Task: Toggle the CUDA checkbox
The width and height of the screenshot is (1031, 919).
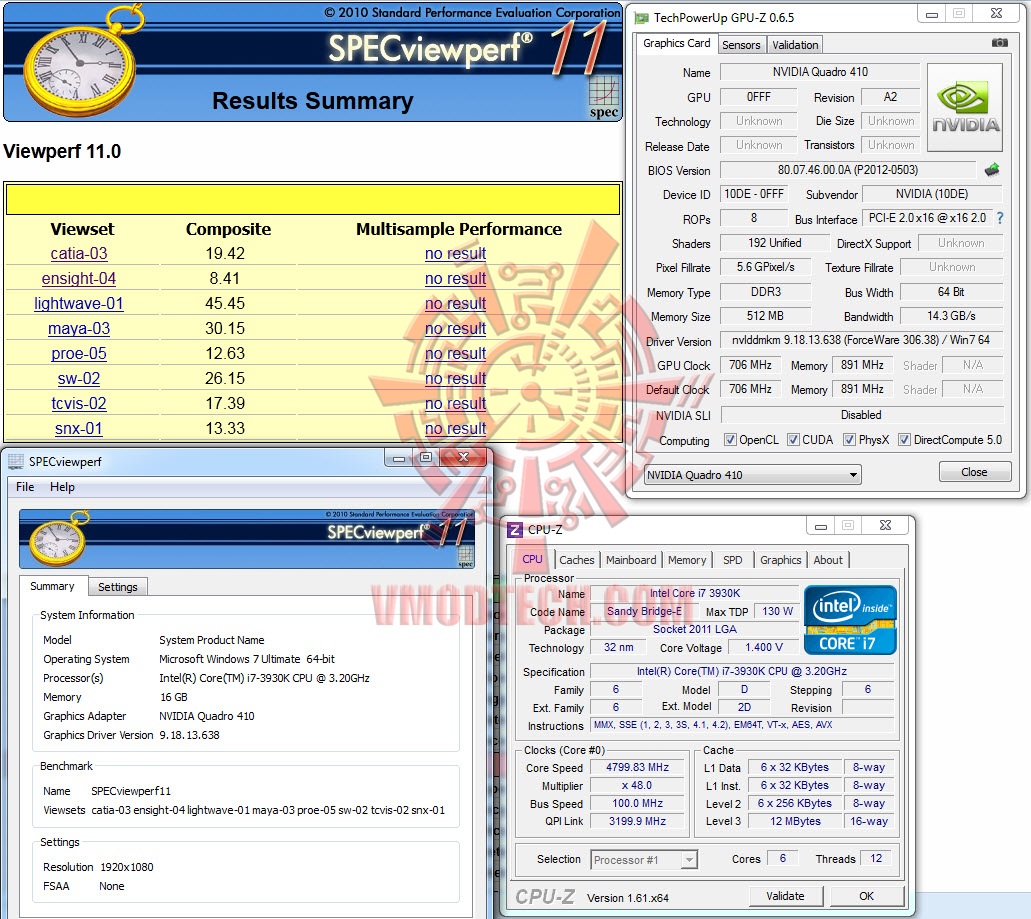Action: click(793, 440)
